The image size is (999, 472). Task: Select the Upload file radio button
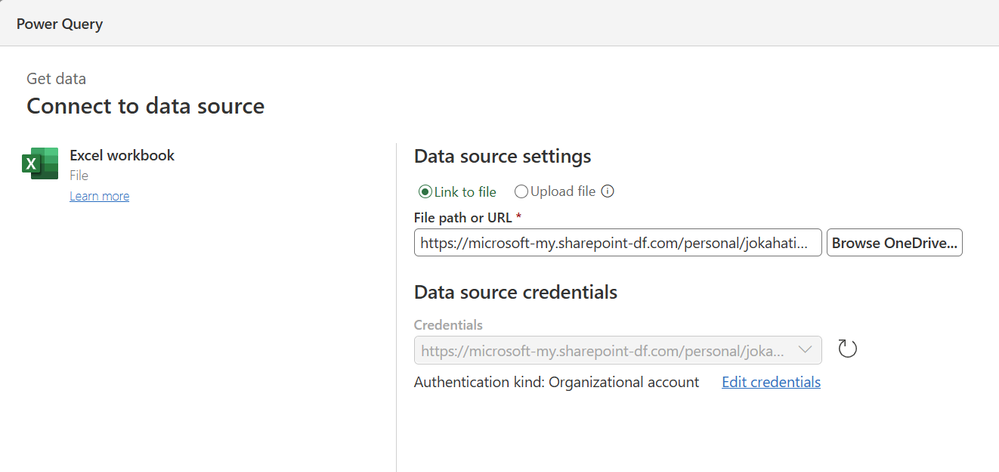521,192
